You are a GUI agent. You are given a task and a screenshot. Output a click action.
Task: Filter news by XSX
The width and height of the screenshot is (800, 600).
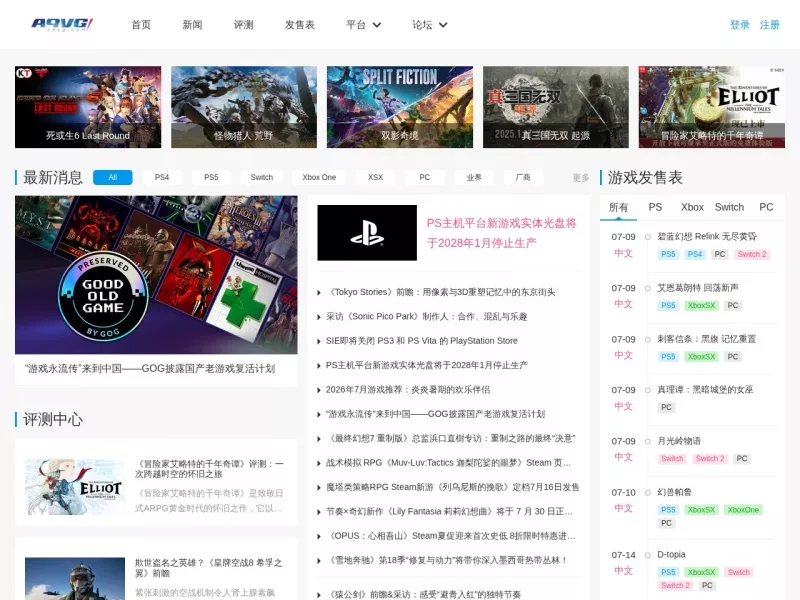(376, 177)
